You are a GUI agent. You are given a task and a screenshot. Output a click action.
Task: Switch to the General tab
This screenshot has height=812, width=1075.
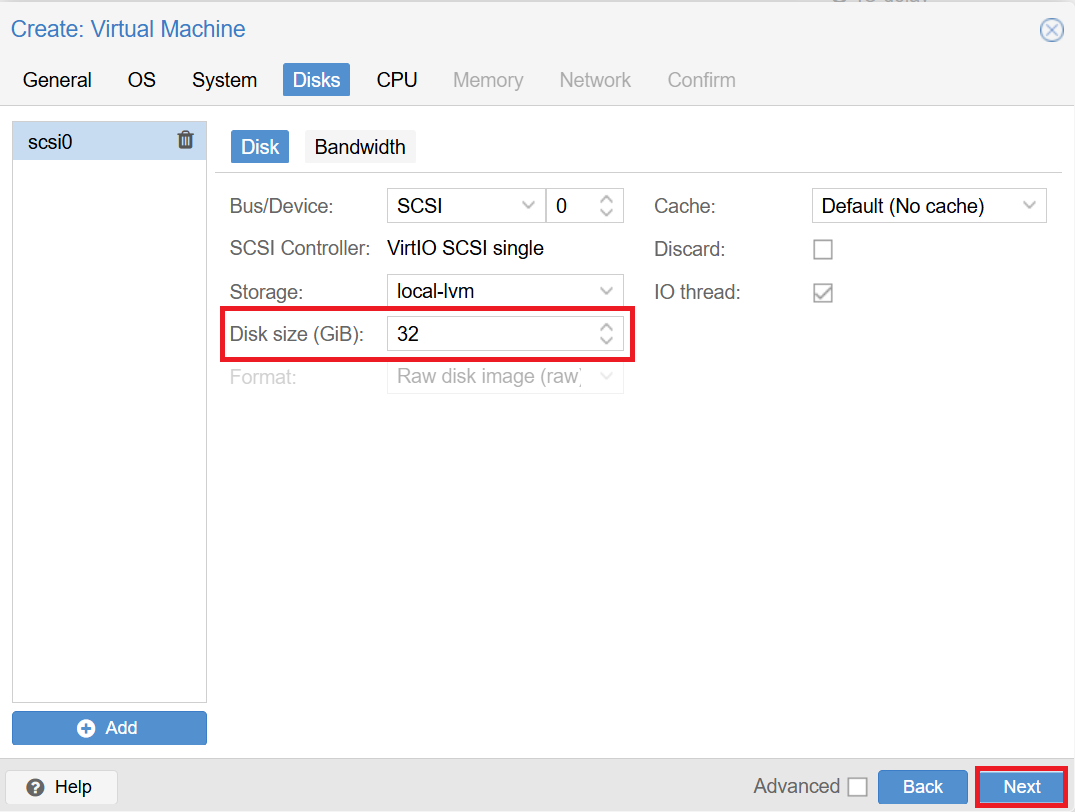[x=57, y=80]
